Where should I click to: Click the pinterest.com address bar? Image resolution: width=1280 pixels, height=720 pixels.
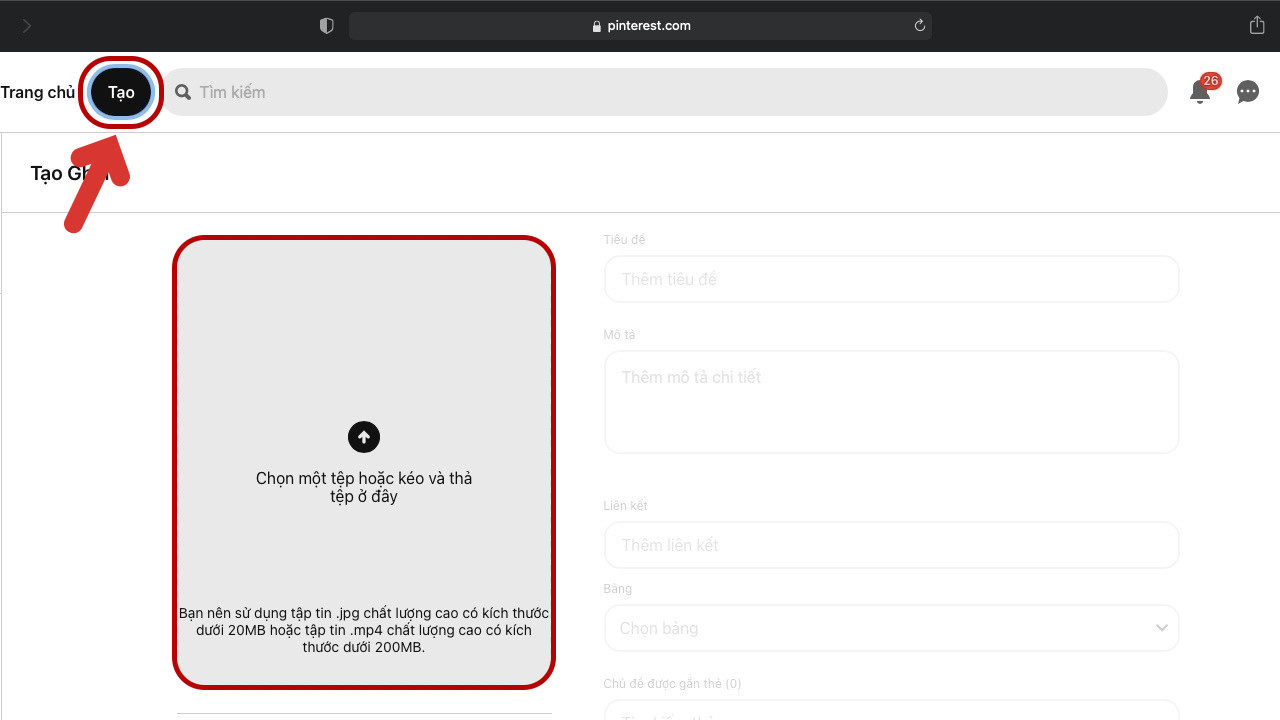click(640, 26)
